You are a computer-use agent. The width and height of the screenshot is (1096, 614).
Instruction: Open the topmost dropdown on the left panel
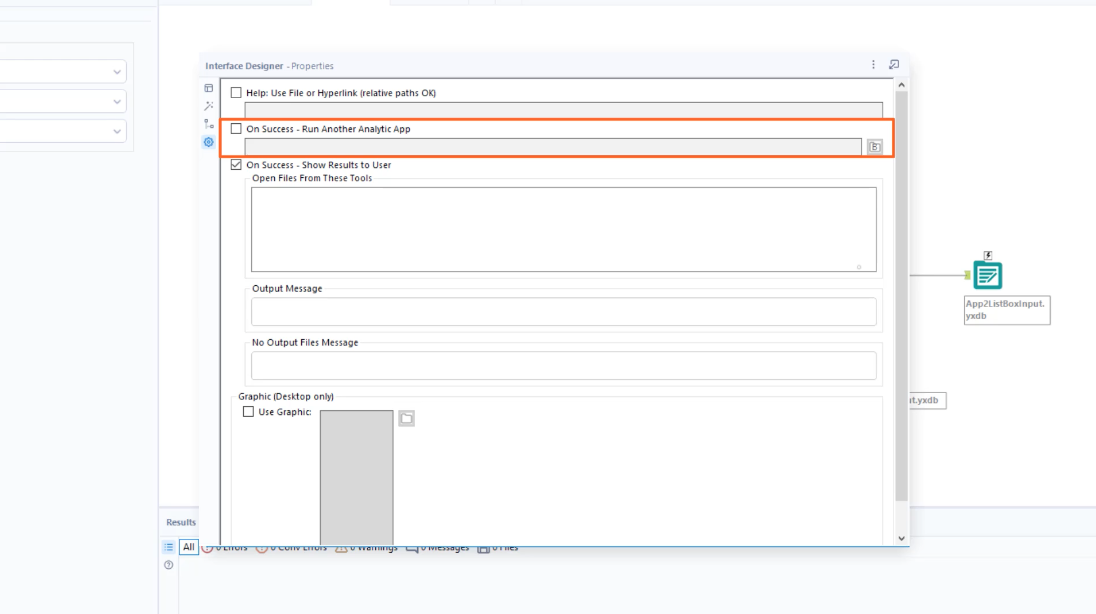(118, 71)
